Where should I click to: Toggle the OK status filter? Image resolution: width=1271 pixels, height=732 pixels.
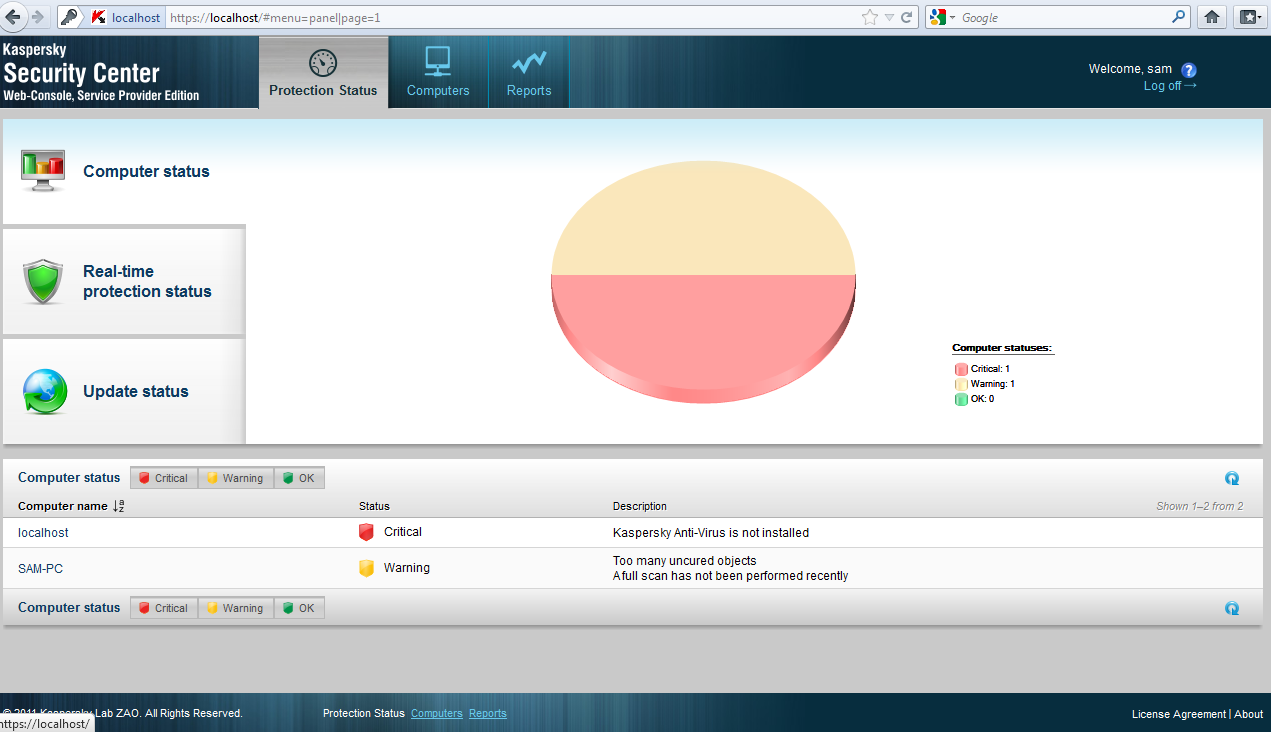coord(298,477)
